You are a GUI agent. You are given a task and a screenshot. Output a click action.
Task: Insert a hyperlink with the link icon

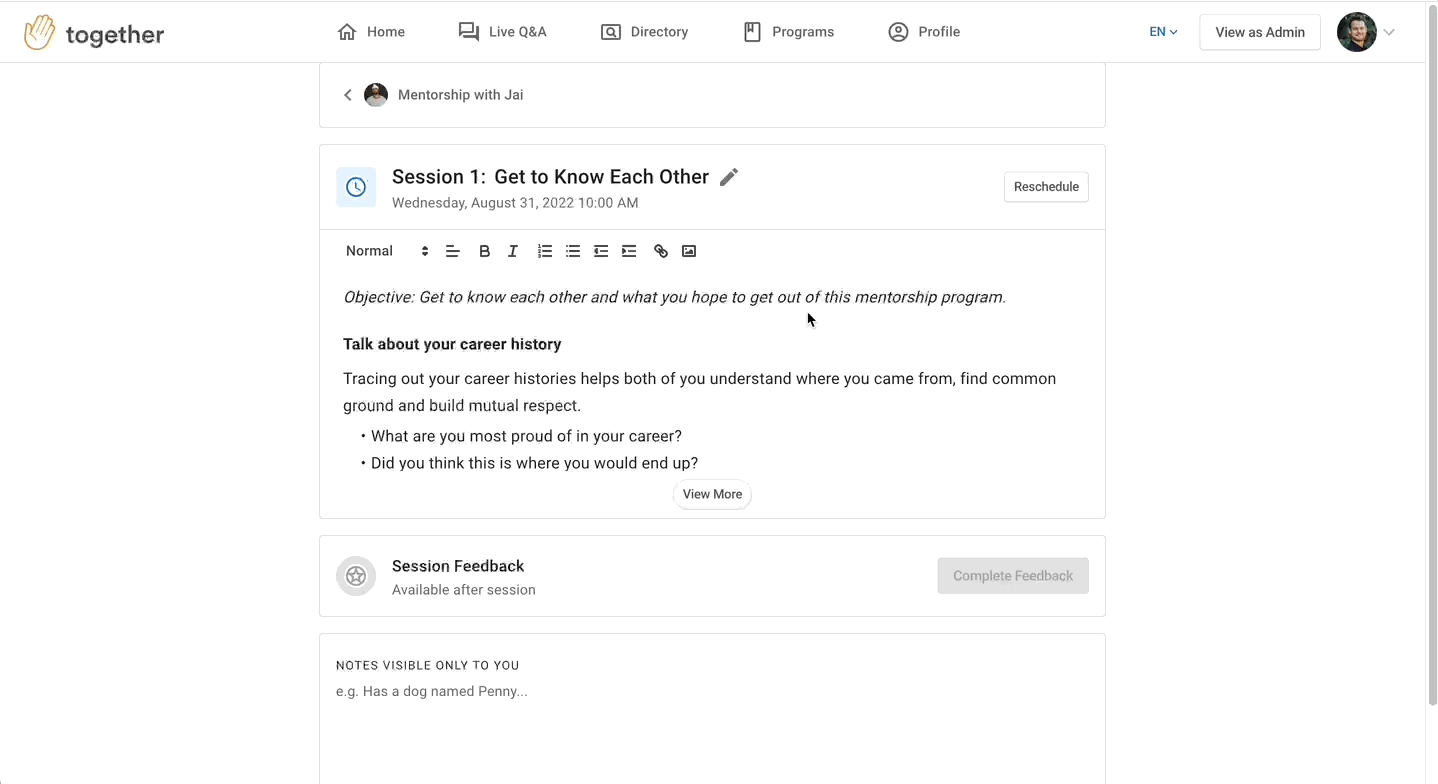[x=661, y=251]
